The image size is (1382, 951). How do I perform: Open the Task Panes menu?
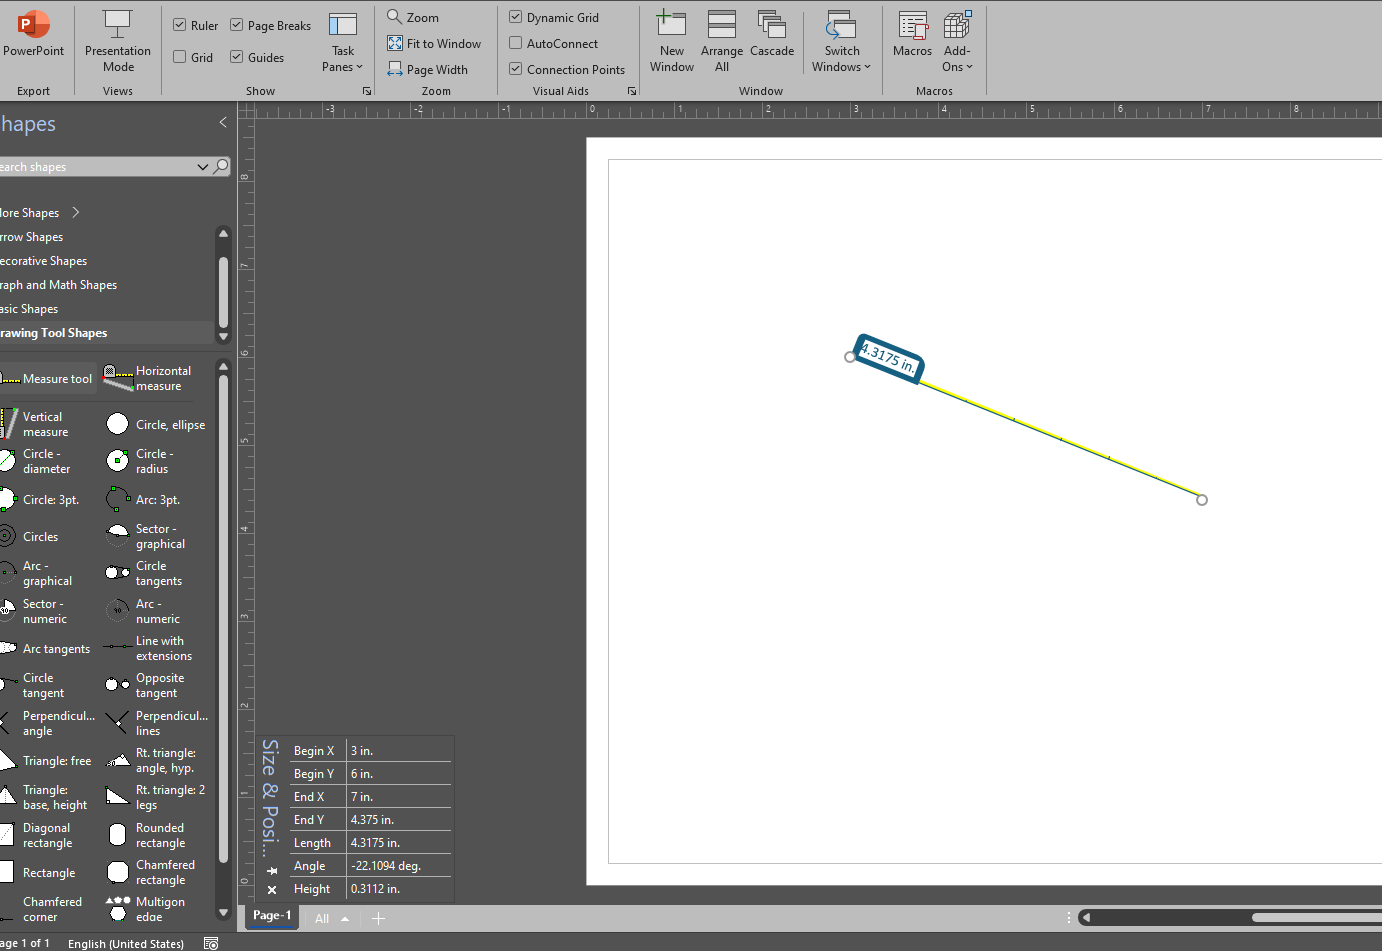point(343,42)
